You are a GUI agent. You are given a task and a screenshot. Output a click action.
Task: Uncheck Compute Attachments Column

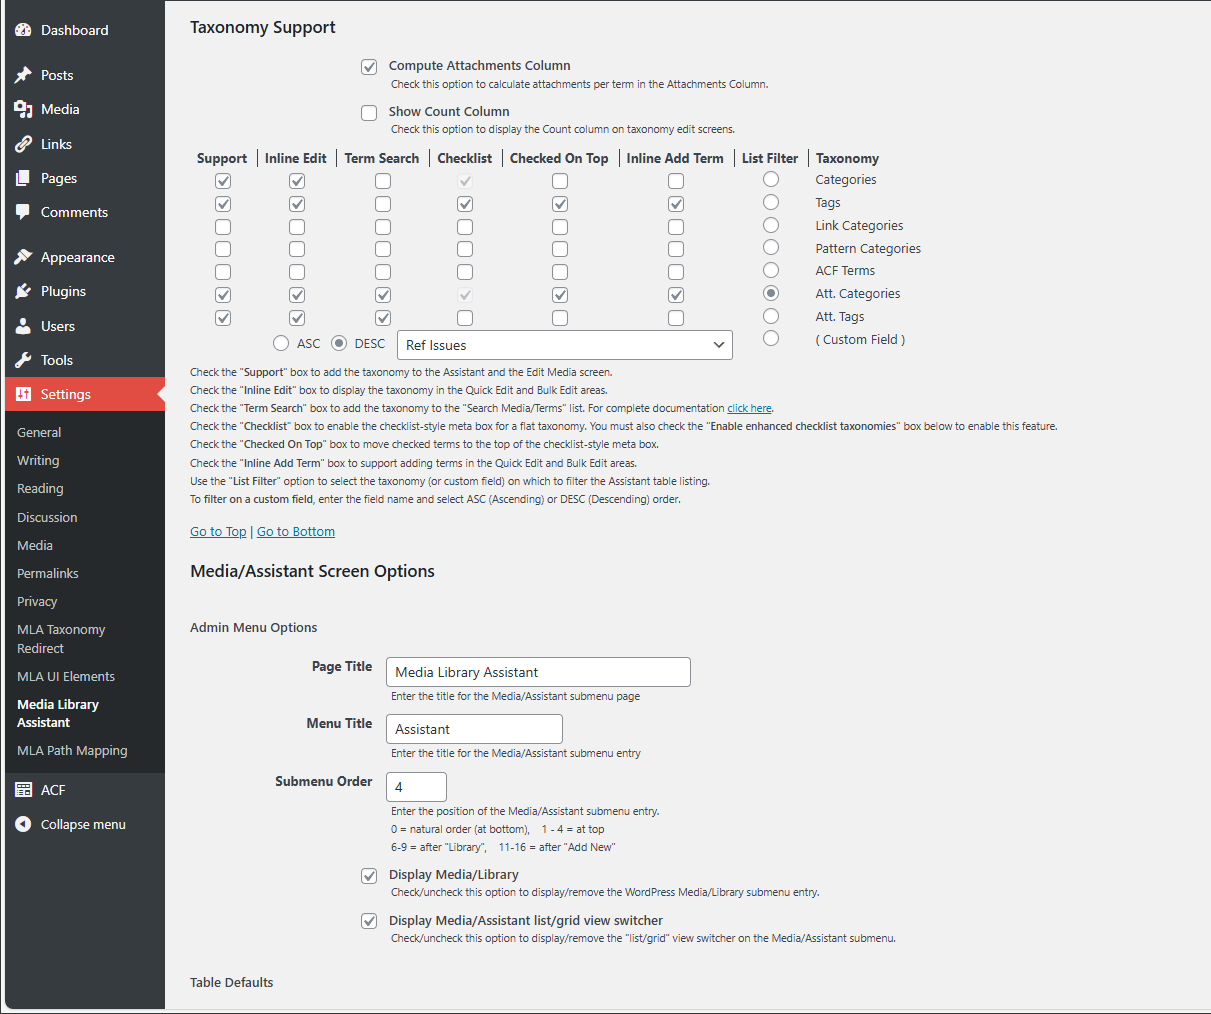click(x=369, y=67)
